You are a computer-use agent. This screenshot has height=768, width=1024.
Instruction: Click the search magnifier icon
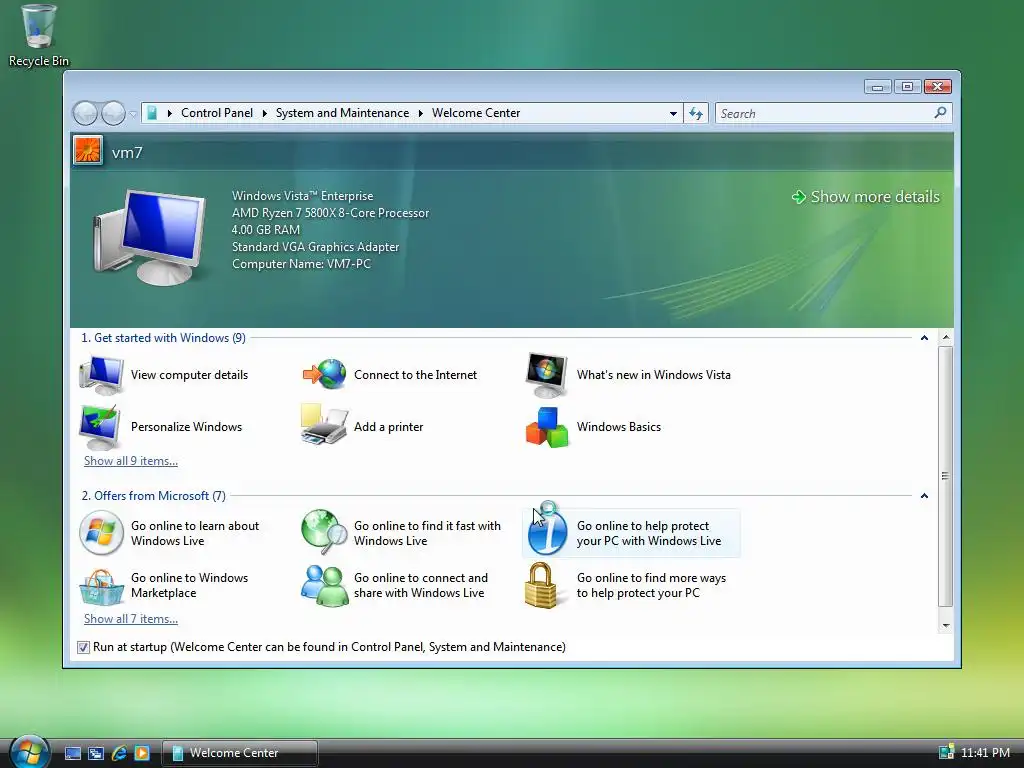click(940, 113)
